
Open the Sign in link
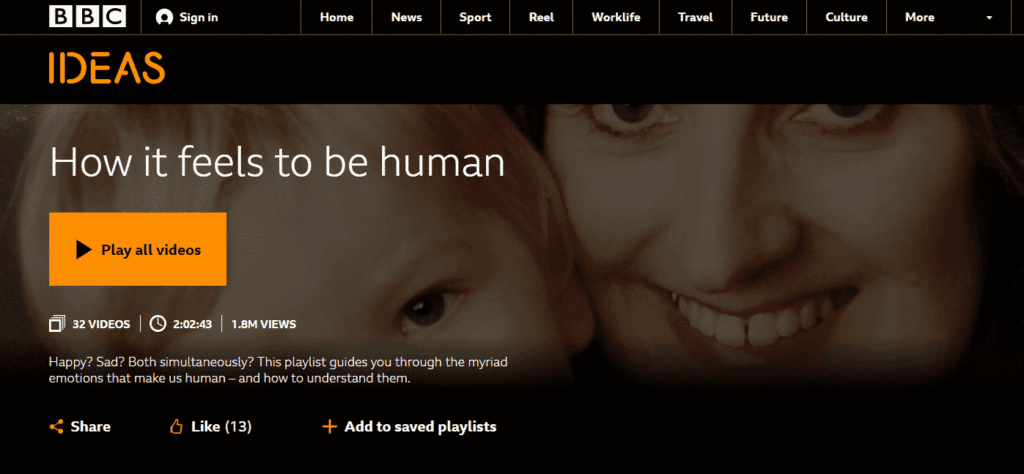tap(198, 18)
